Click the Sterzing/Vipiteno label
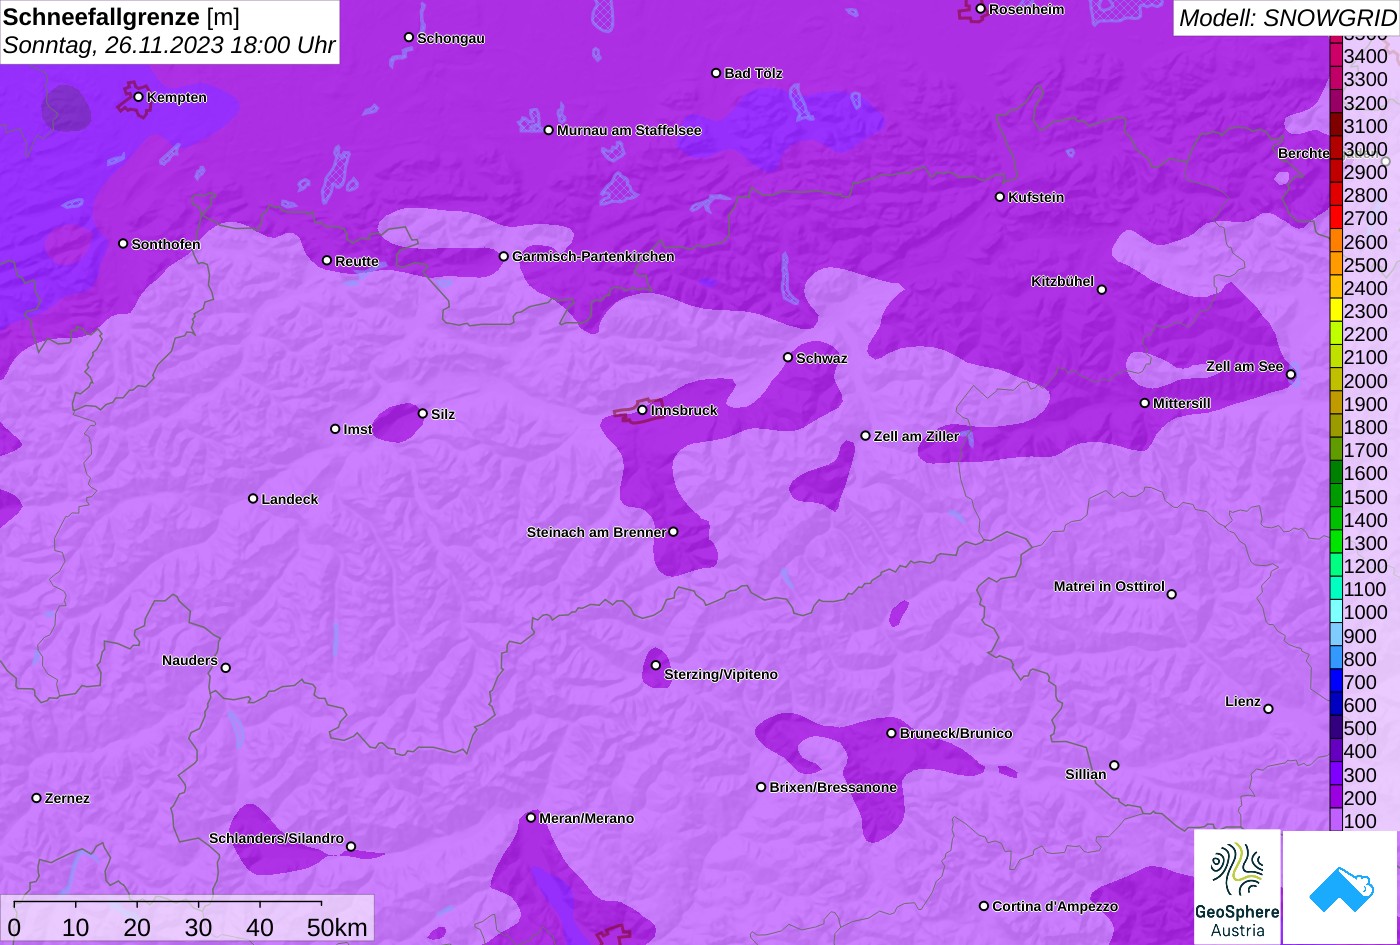The image size is (1400, 945). pos(721,675)
